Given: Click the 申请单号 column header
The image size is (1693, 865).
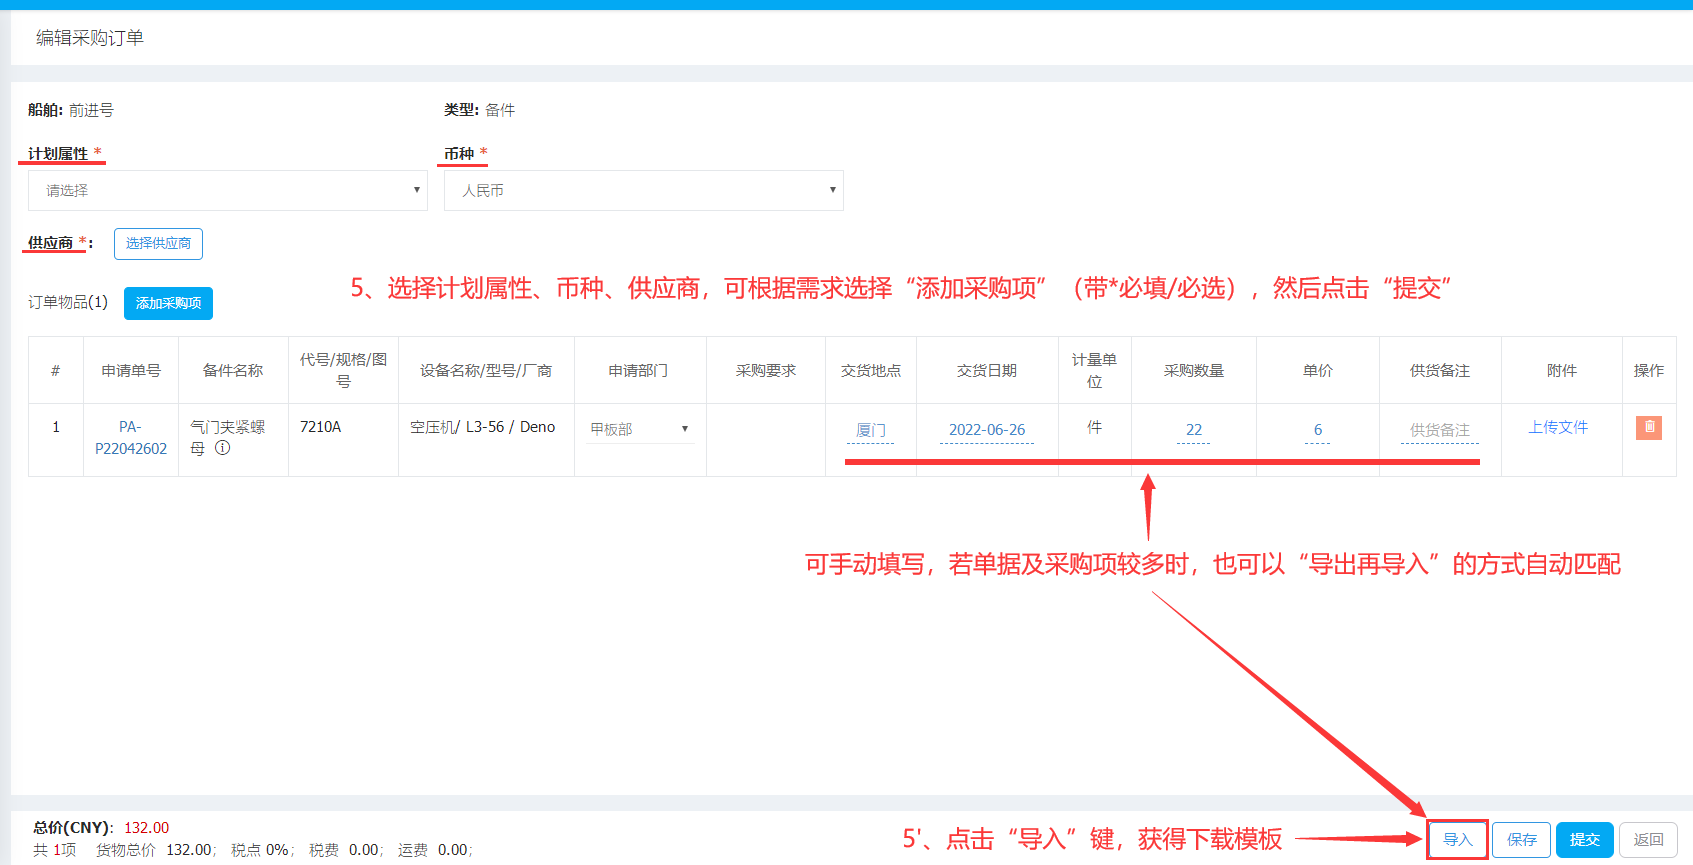Looking at the screenshot, I should 131,370.
